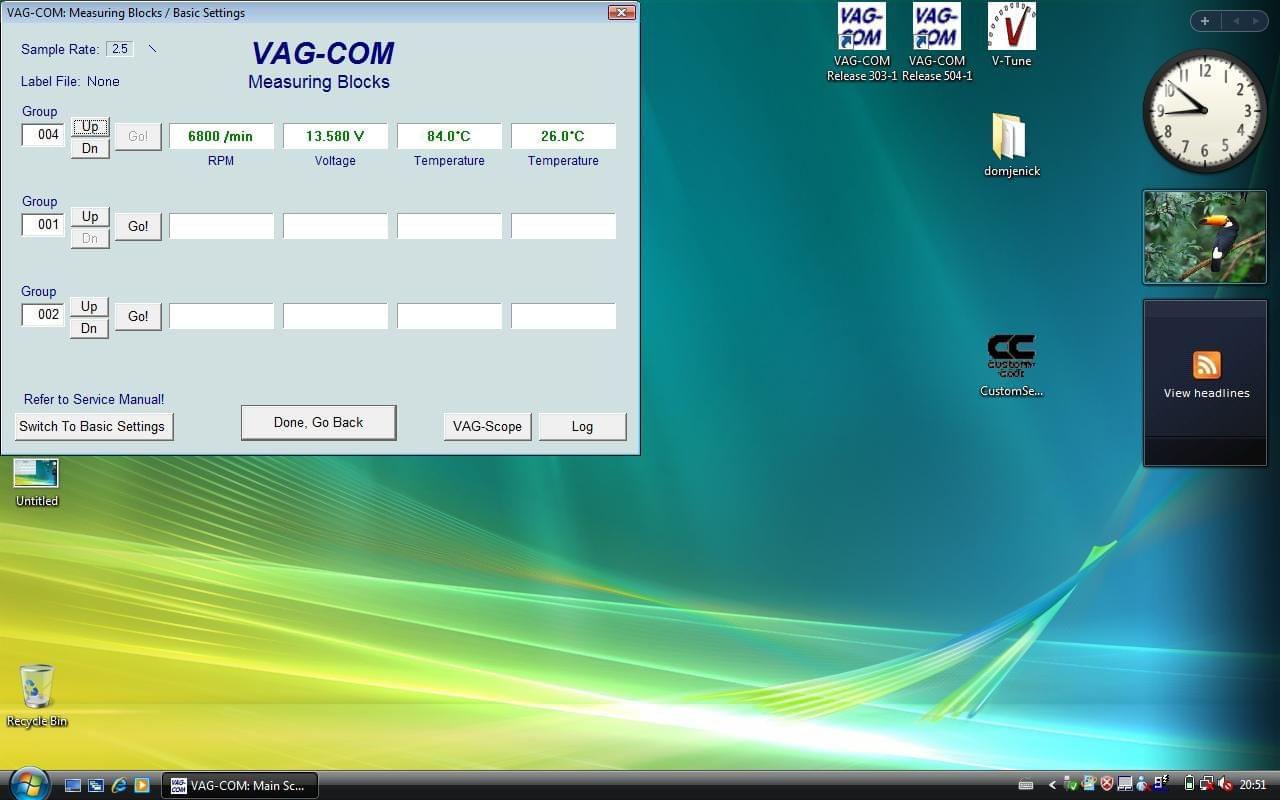Click Show Desktop in quick launch

pyautogui.click(x=73, y=785)
